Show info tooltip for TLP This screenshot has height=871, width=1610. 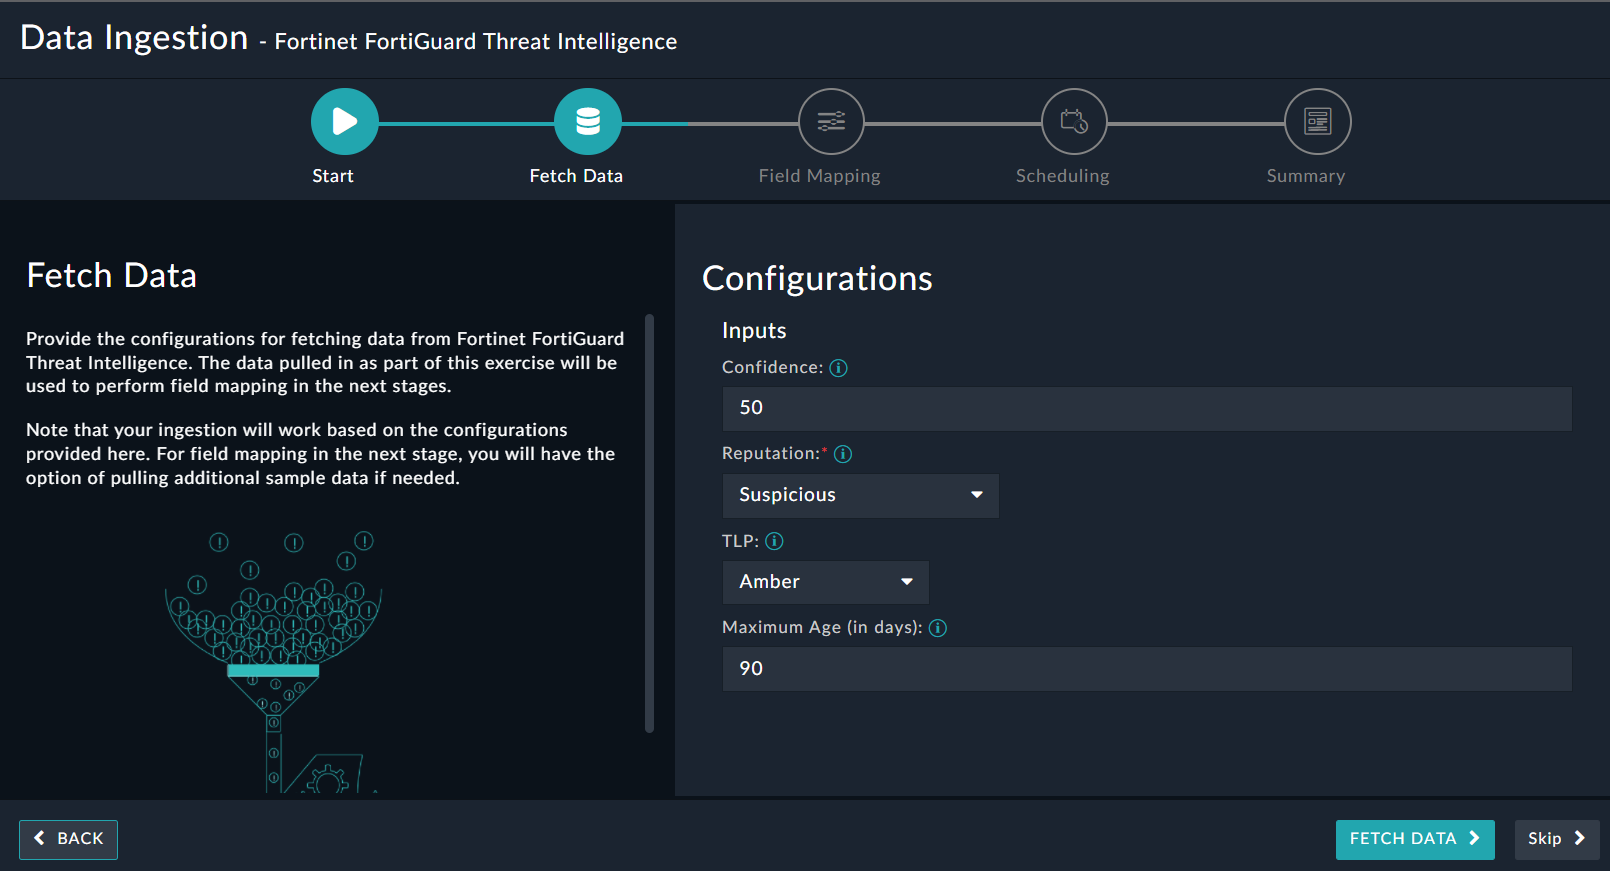pos(775,541)
